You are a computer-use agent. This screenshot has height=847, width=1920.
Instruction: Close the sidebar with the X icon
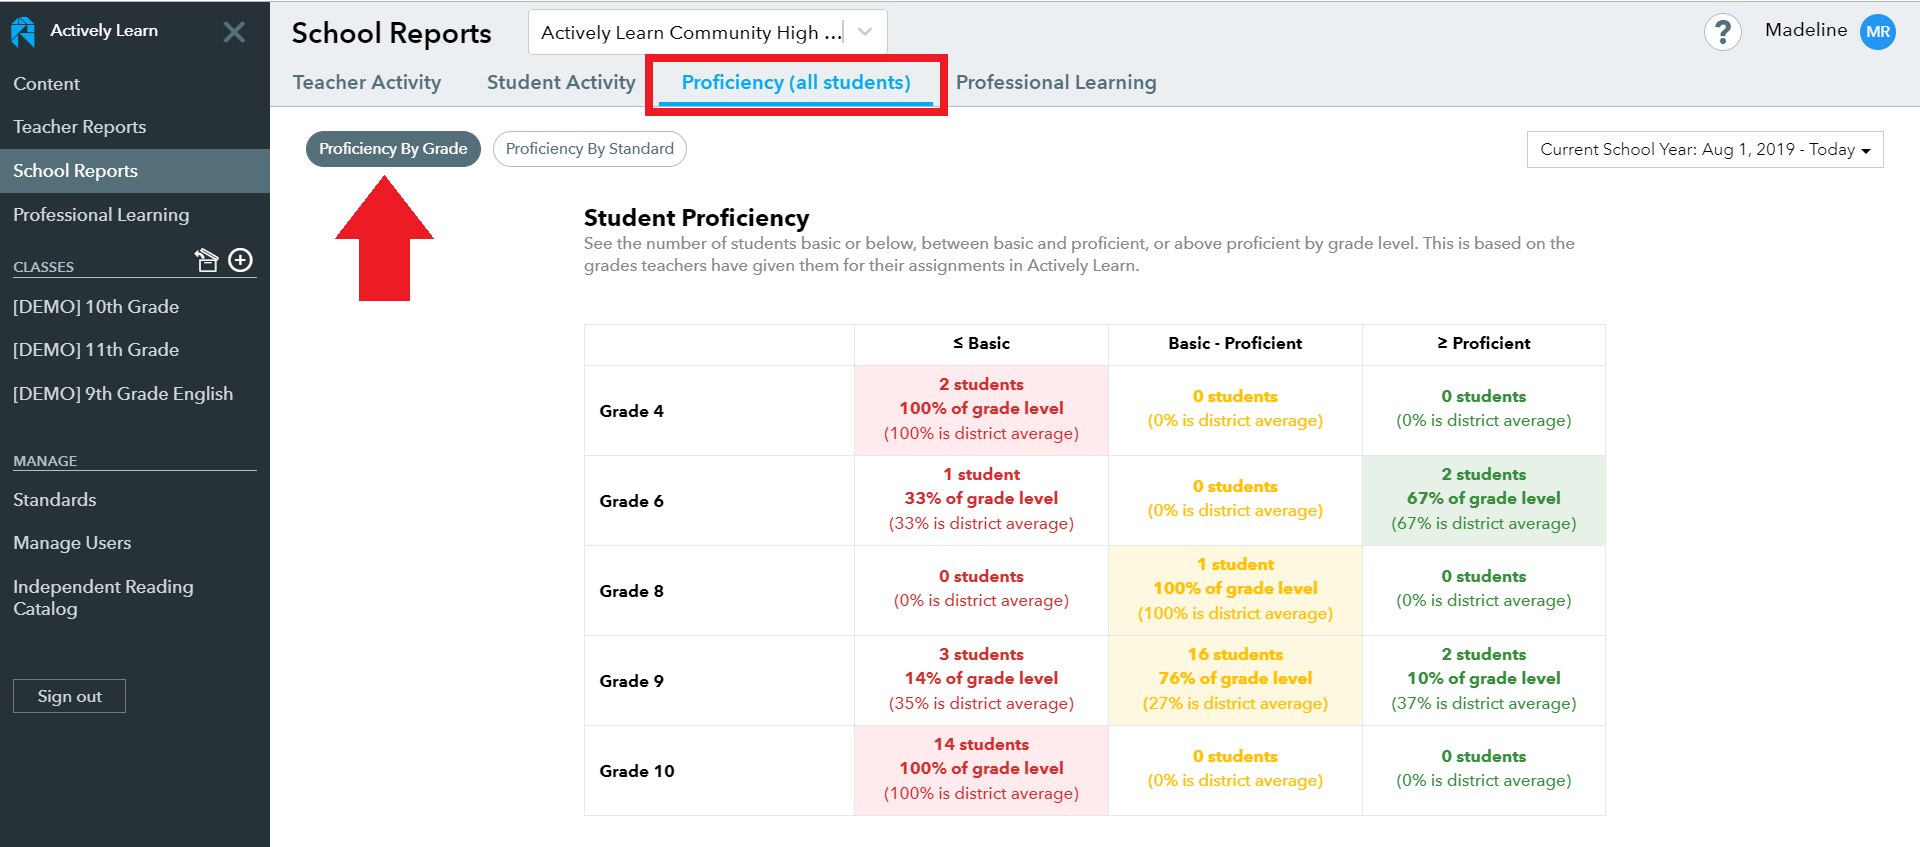(234, 32)
